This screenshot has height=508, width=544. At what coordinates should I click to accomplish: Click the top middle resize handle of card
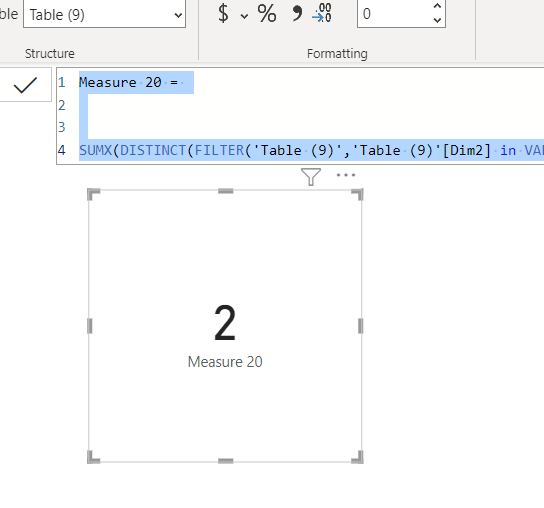tap(226, 191)
